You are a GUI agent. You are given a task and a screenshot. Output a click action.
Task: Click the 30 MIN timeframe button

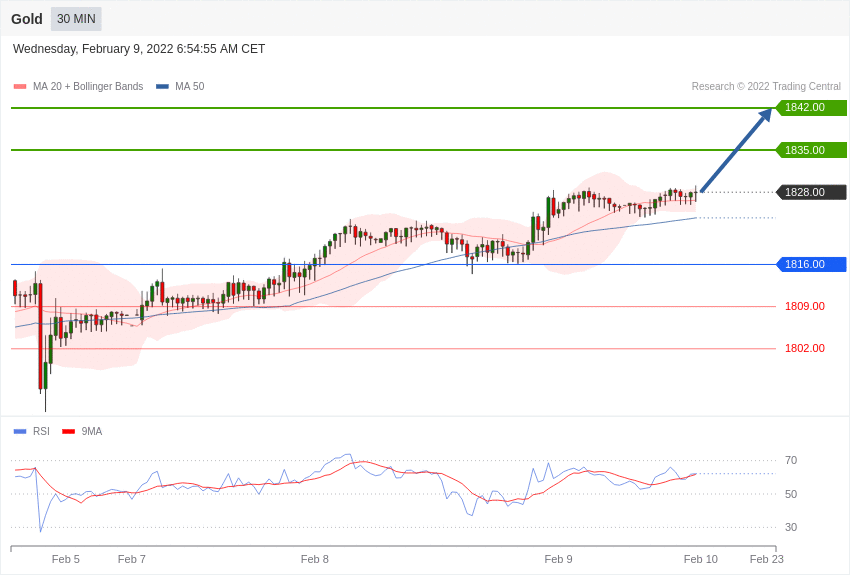tap(76, 19)
